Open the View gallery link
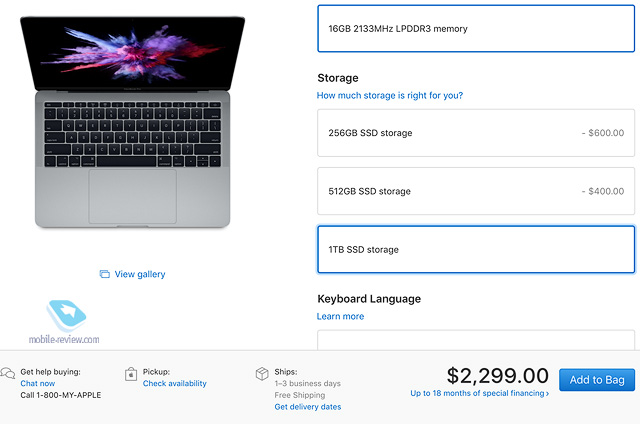The image size is (640, 424). tap(140, 274)
